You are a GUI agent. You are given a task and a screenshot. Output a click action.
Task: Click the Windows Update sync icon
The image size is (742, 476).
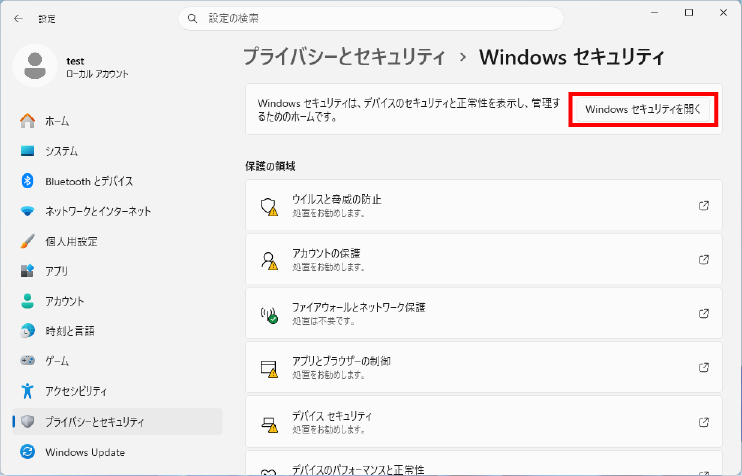pos(27,452)
